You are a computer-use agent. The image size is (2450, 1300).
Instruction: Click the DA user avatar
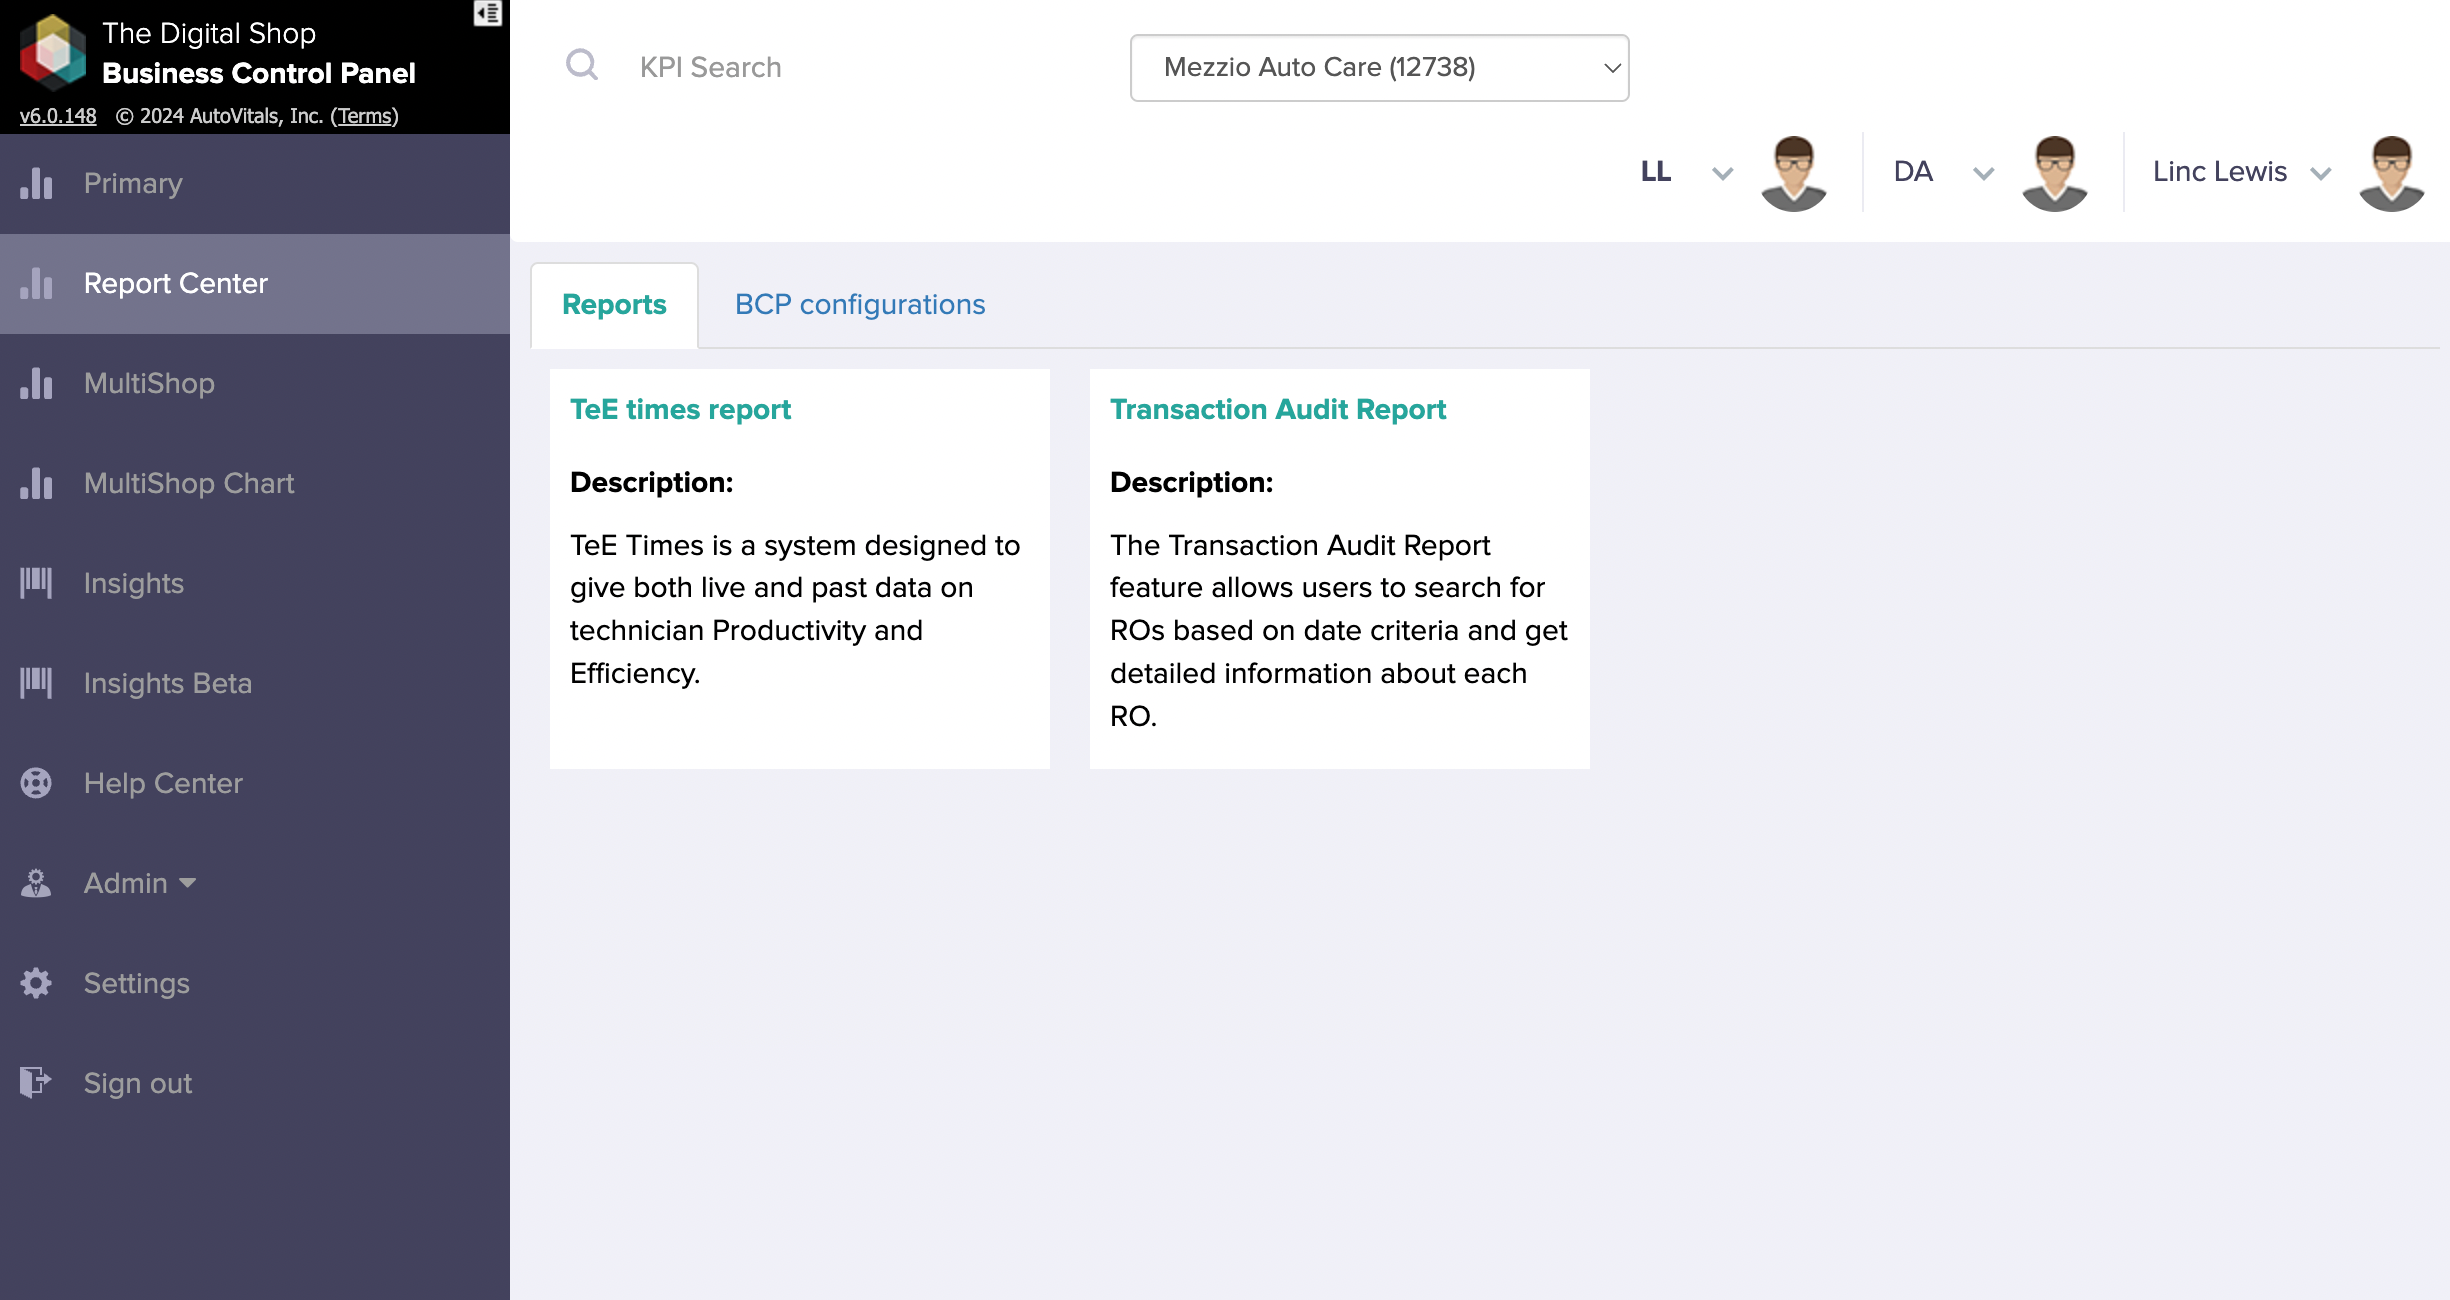tap(2055, 172)
